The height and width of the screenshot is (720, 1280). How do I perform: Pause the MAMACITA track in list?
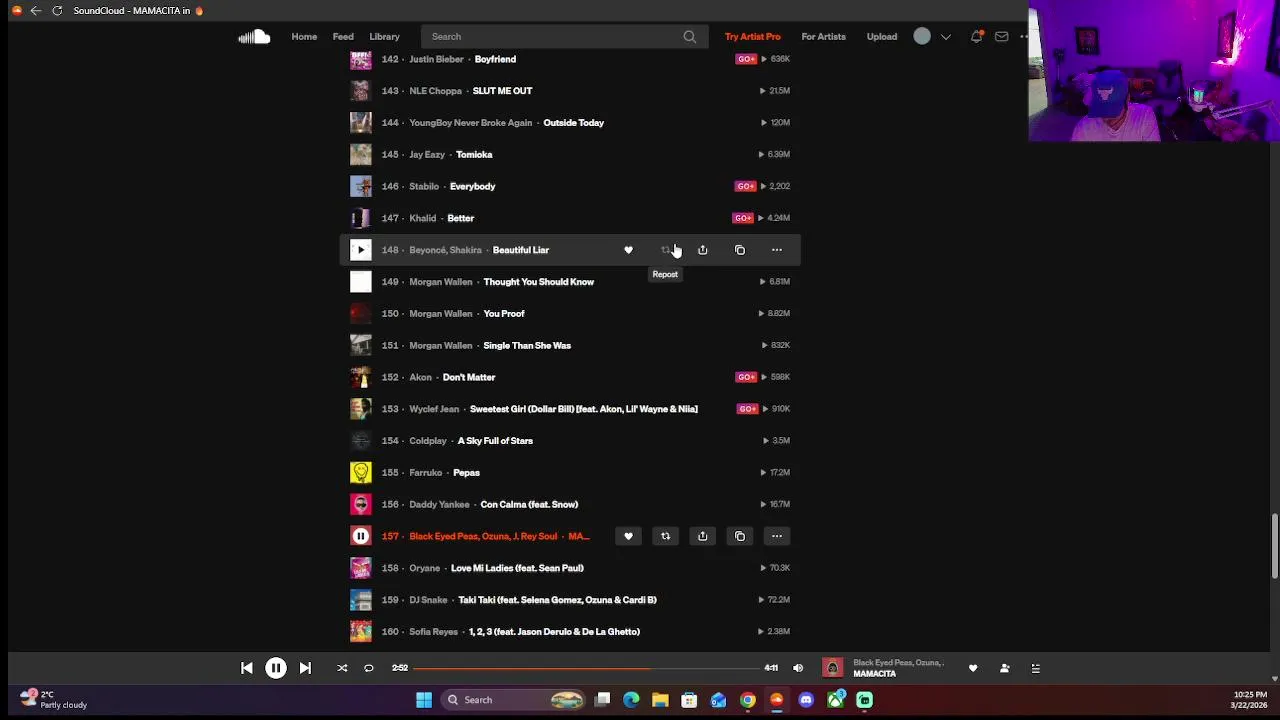click(361, 536)
